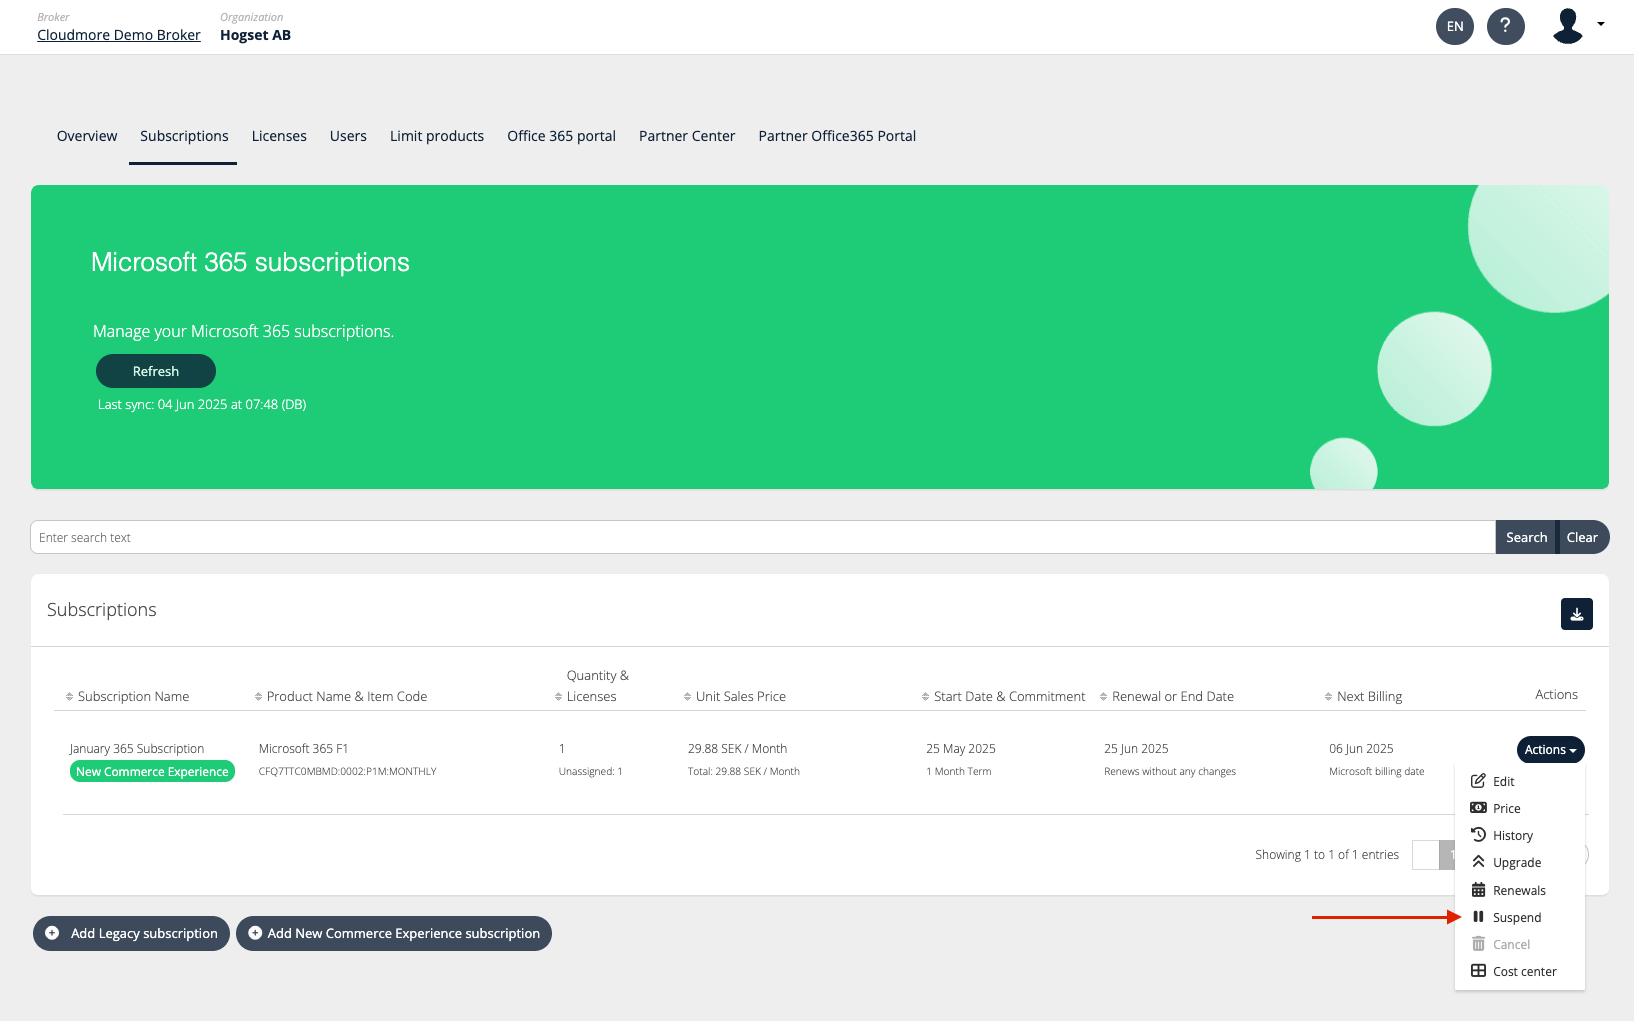Click the Upgrade chevron icon

tap(1478, 862)
